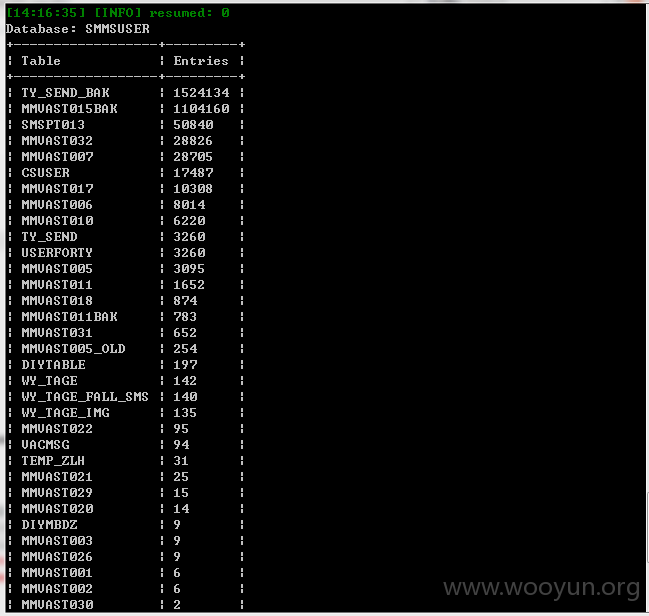Click the entries value 874
649x616 pixels.
[x=185, y=301]
